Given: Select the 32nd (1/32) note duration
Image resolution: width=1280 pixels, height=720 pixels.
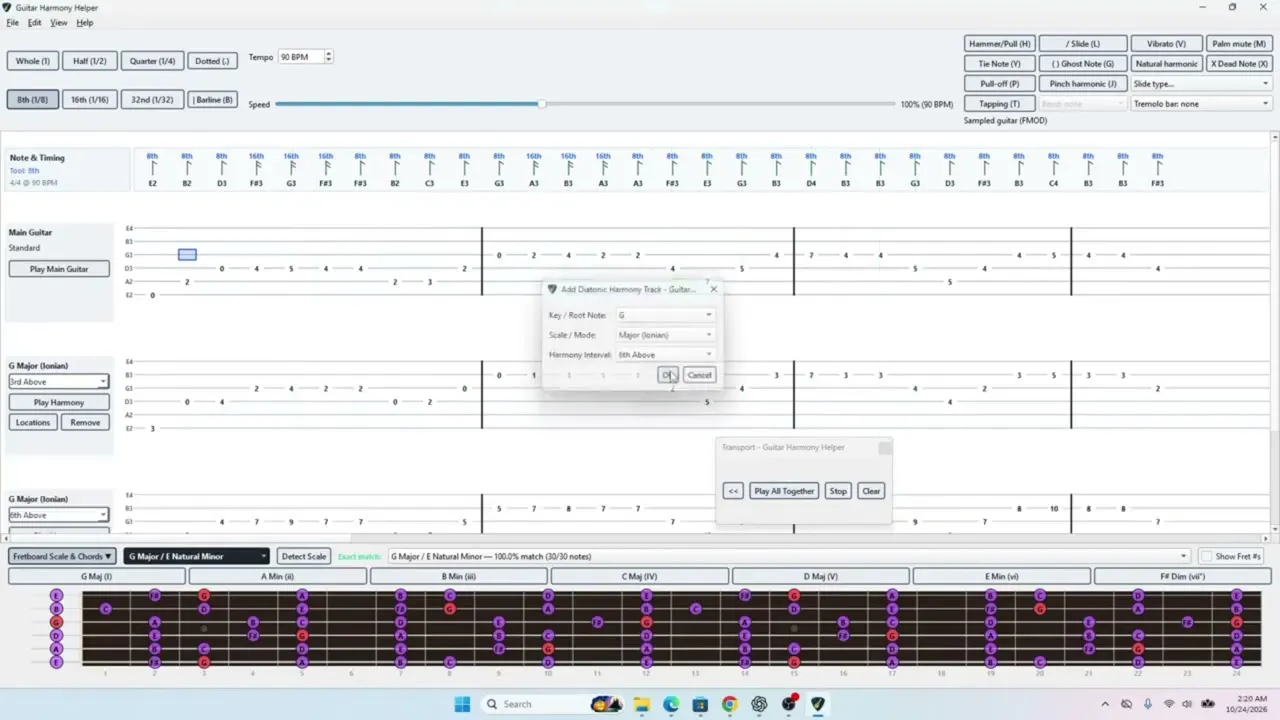Looking at the screenshot, I should [x=152, y=99].
